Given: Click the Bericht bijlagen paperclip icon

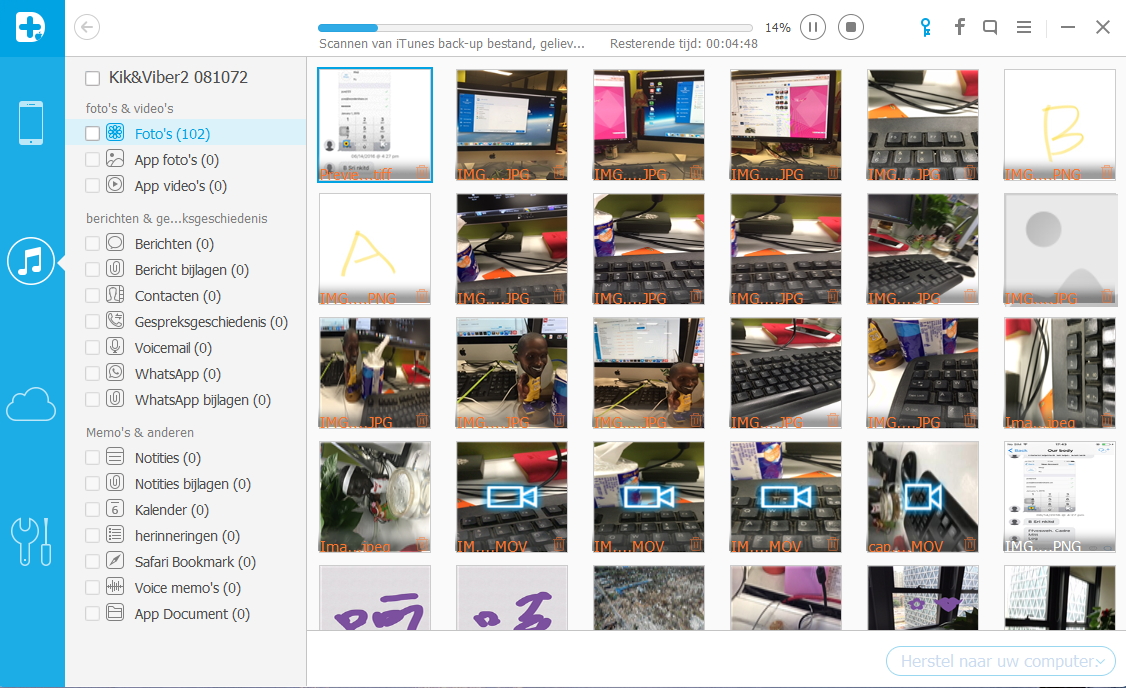Looking at the screenshot, I should tap(115, 269).
